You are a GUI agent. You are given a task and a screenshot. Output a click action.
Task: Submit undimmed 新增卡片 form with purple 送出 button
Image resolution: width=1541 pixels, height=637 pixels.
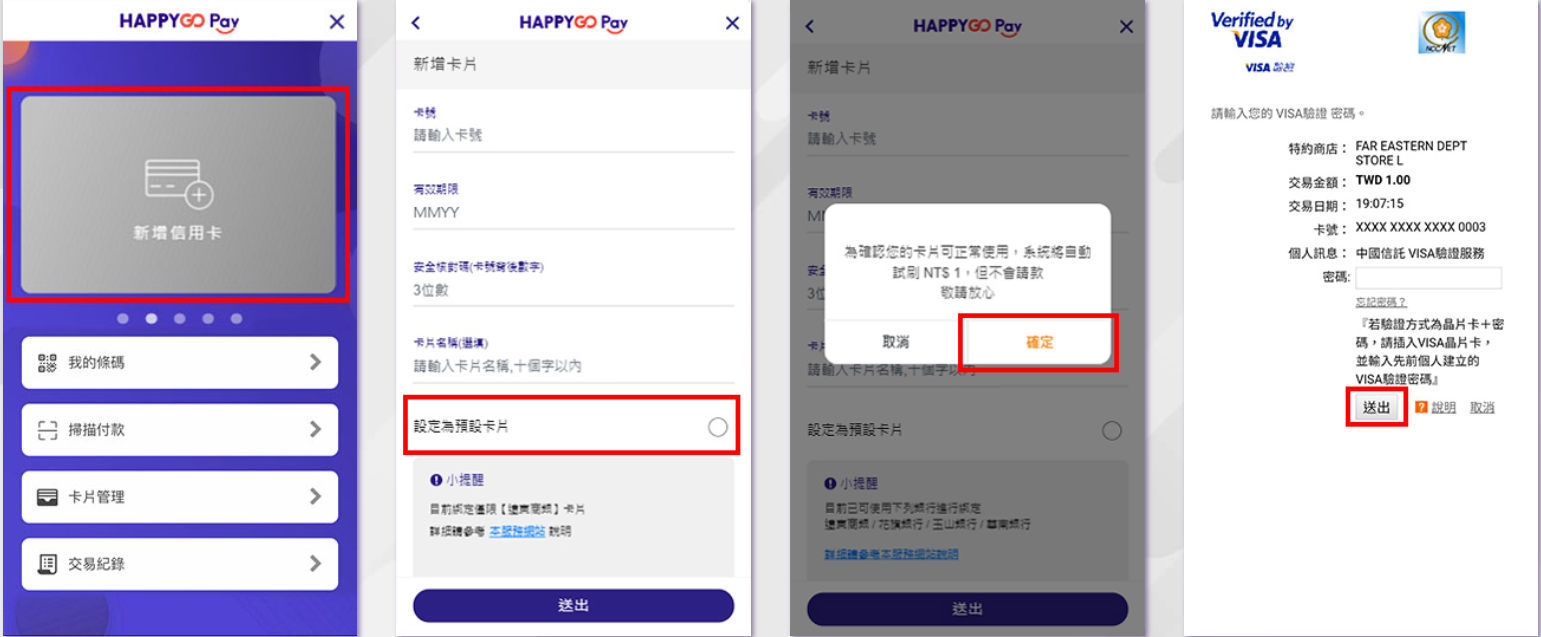tap(573, 606)
